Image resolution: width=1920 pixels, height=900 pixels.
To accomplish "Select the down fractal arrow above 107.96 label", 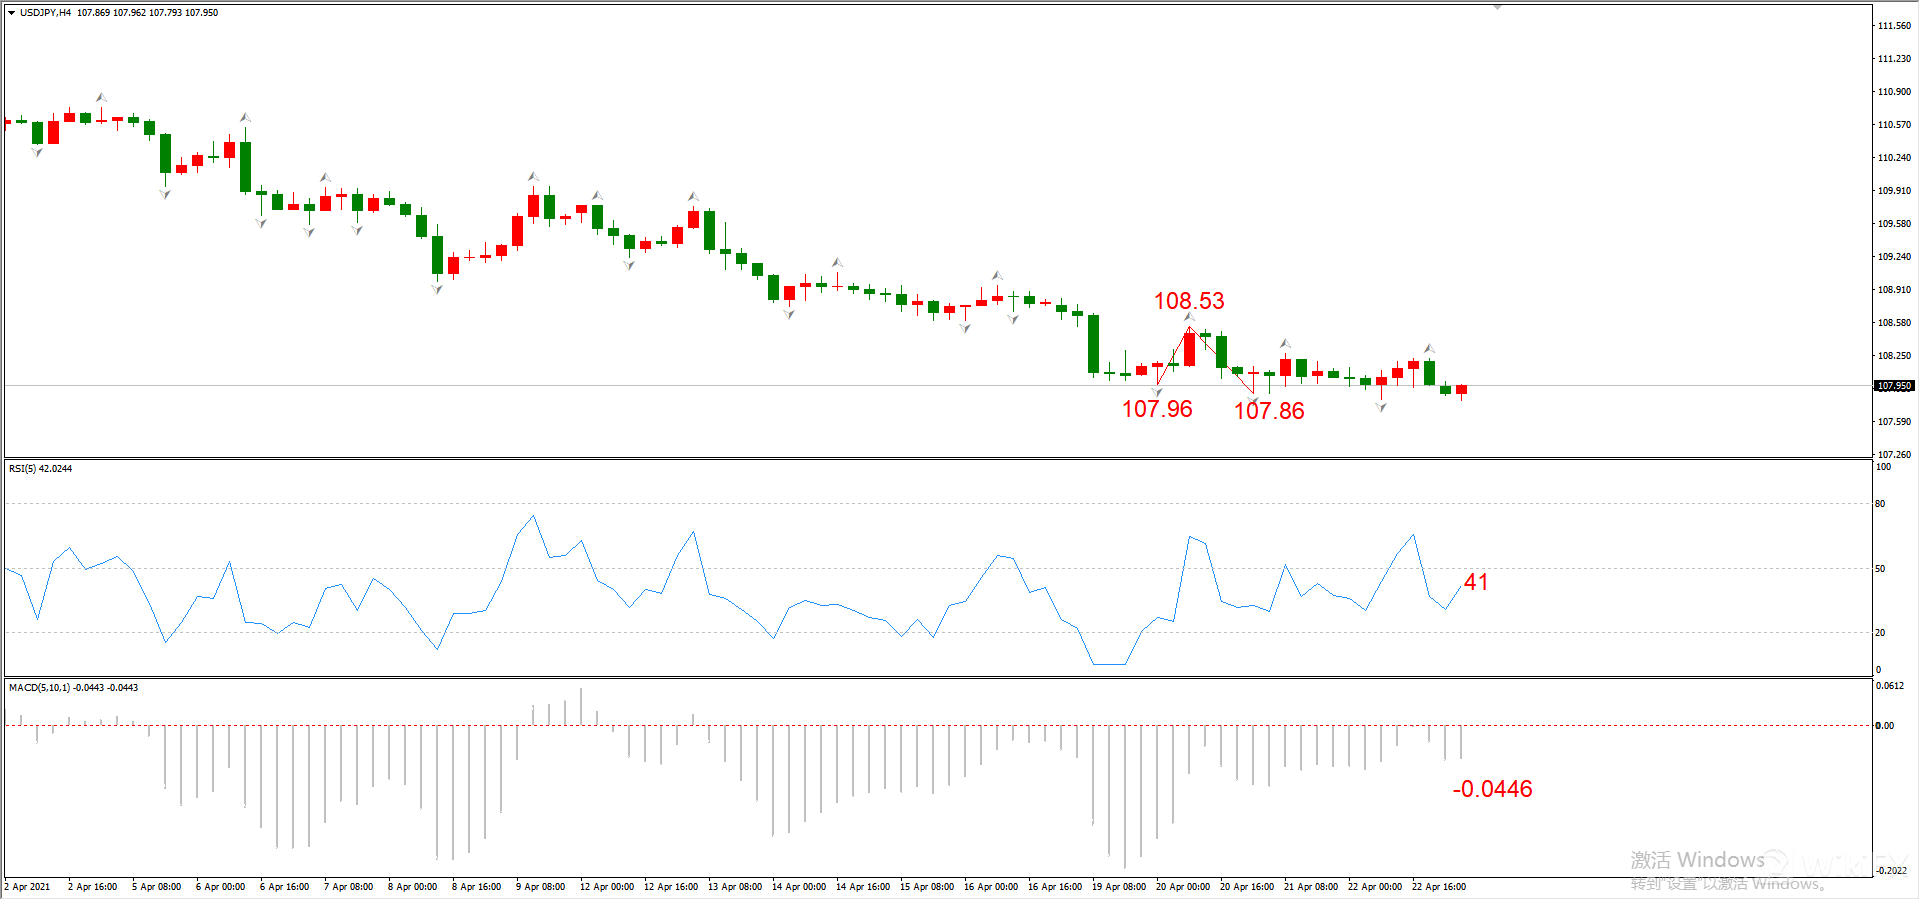I will (x=1157, y=392).
